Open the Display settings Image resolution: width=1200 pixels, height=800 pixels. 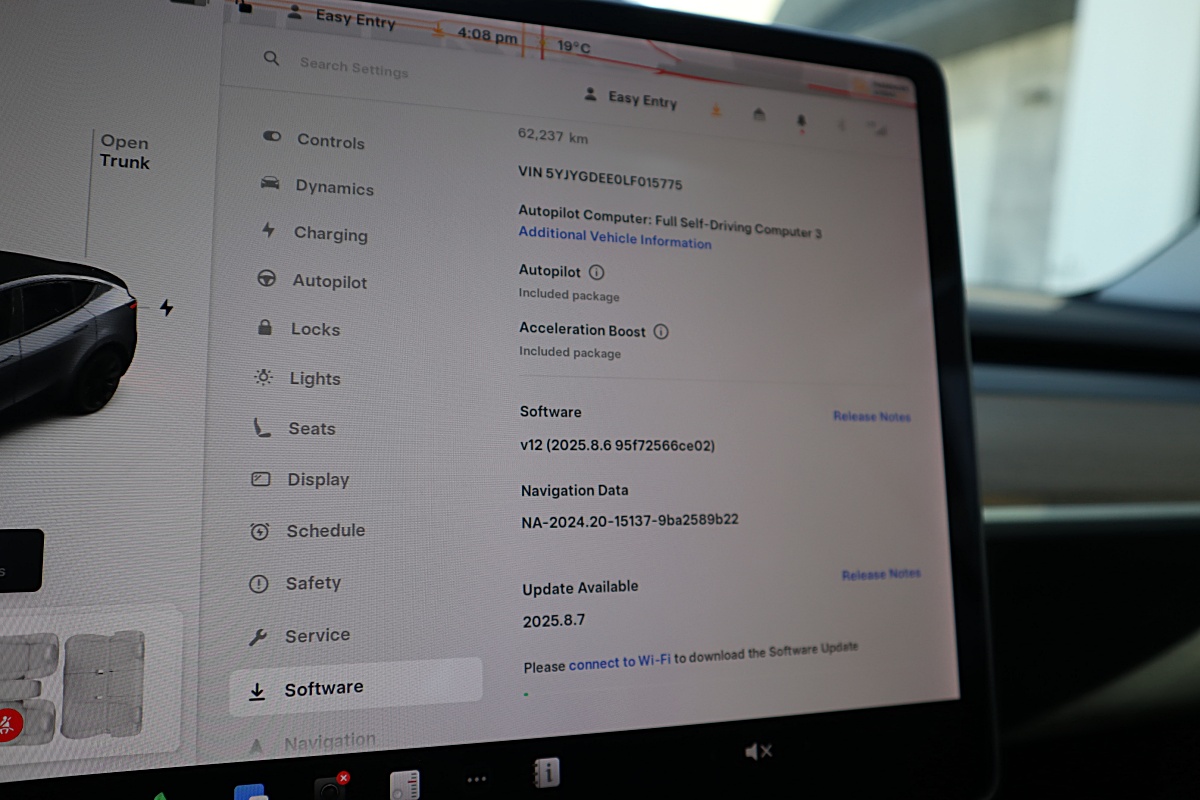click(x=299, y=480)
